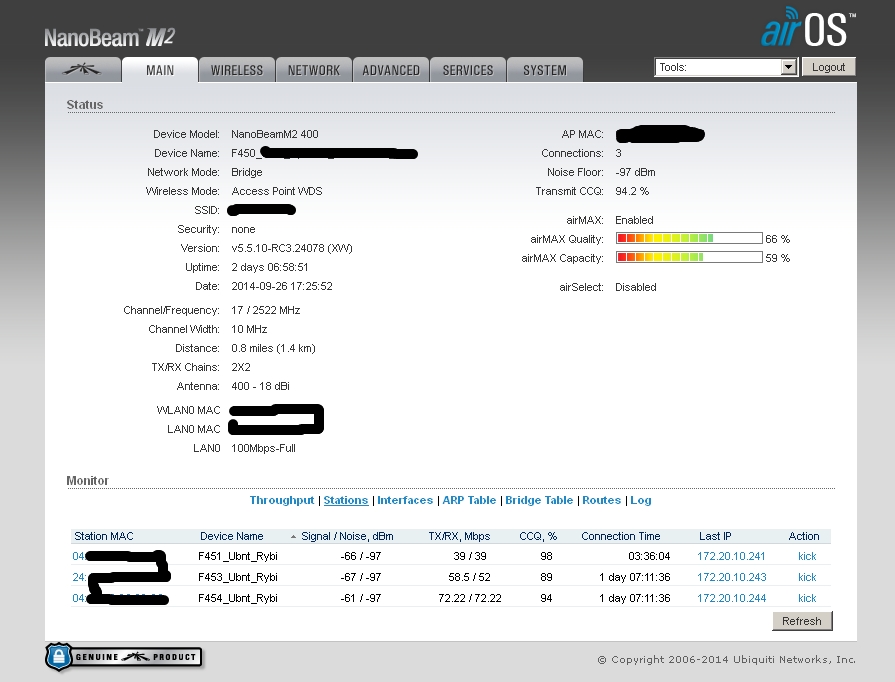
Task: Click the Refresh button
Action: 802,621
